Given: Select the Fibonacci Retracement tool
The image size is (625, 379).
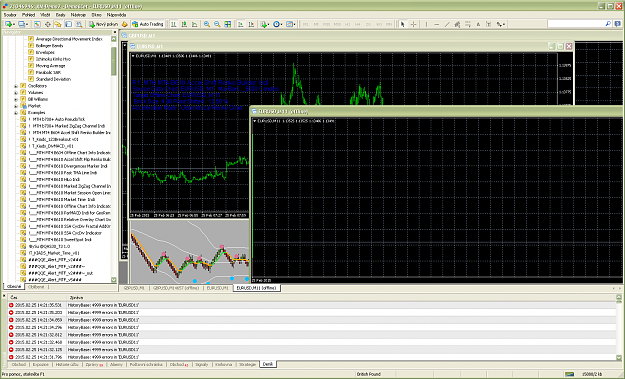Looking at the screenshot, I should point(468,24).
